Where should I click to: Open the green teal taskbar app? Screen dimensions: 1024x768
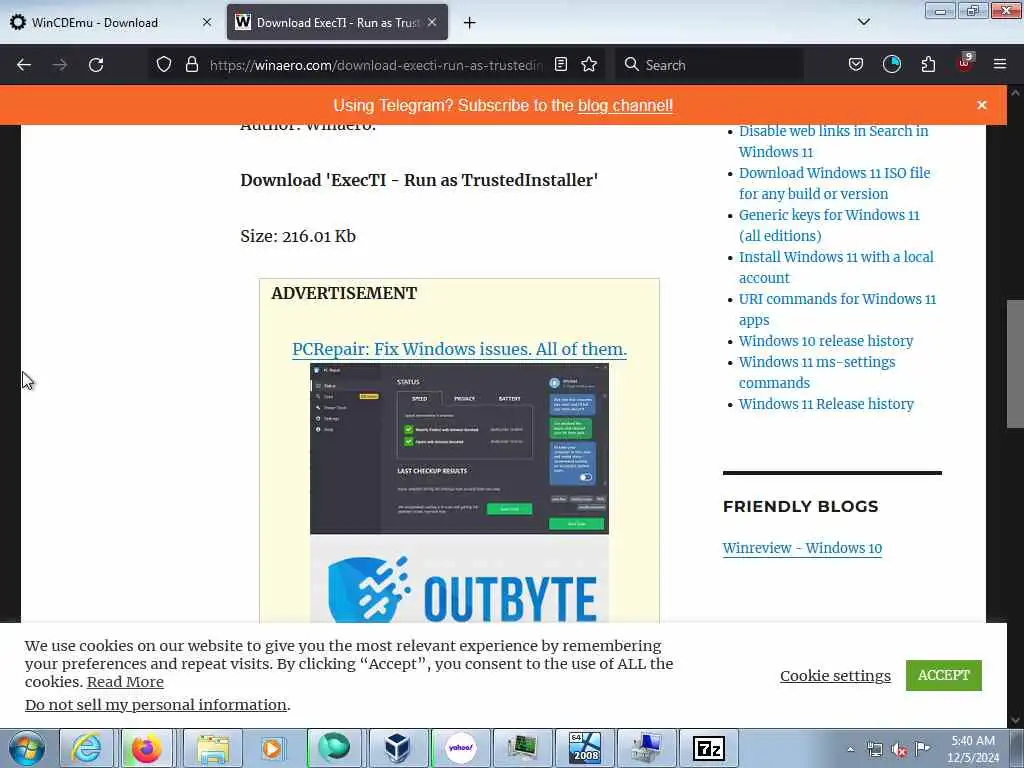(x=334, y=748)
